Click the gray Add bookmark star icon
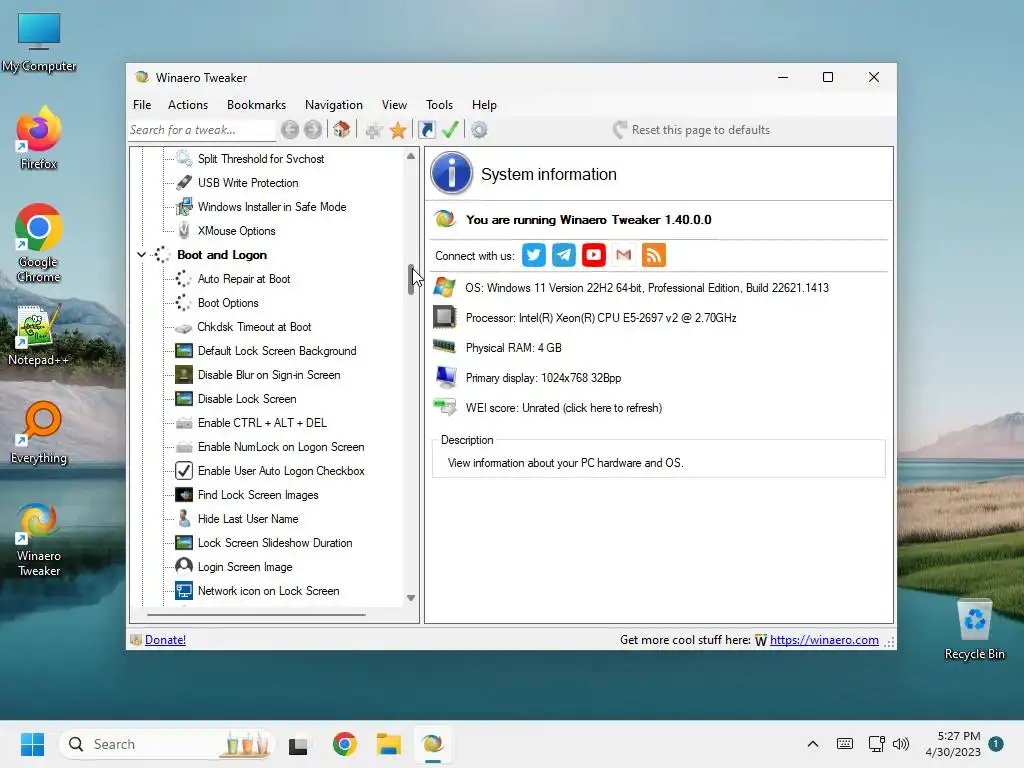The height and width of the screenshot is (768, 1024). [374, 131]
